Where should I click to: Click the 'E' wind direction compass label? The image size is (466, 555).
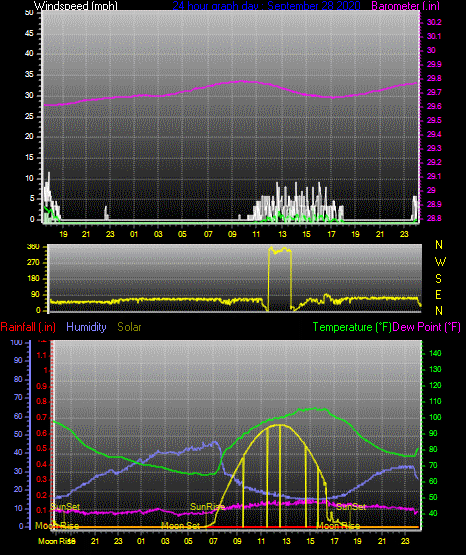[x=438, y=294]
